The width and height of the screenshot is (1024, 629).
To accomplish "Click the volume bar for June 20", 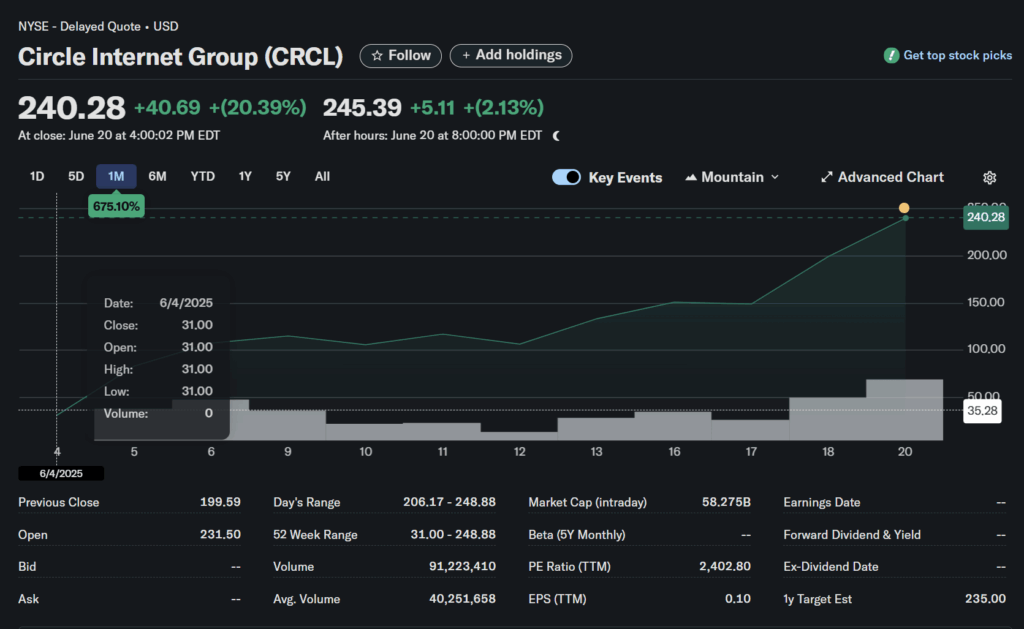I will (x=904, y=410).
